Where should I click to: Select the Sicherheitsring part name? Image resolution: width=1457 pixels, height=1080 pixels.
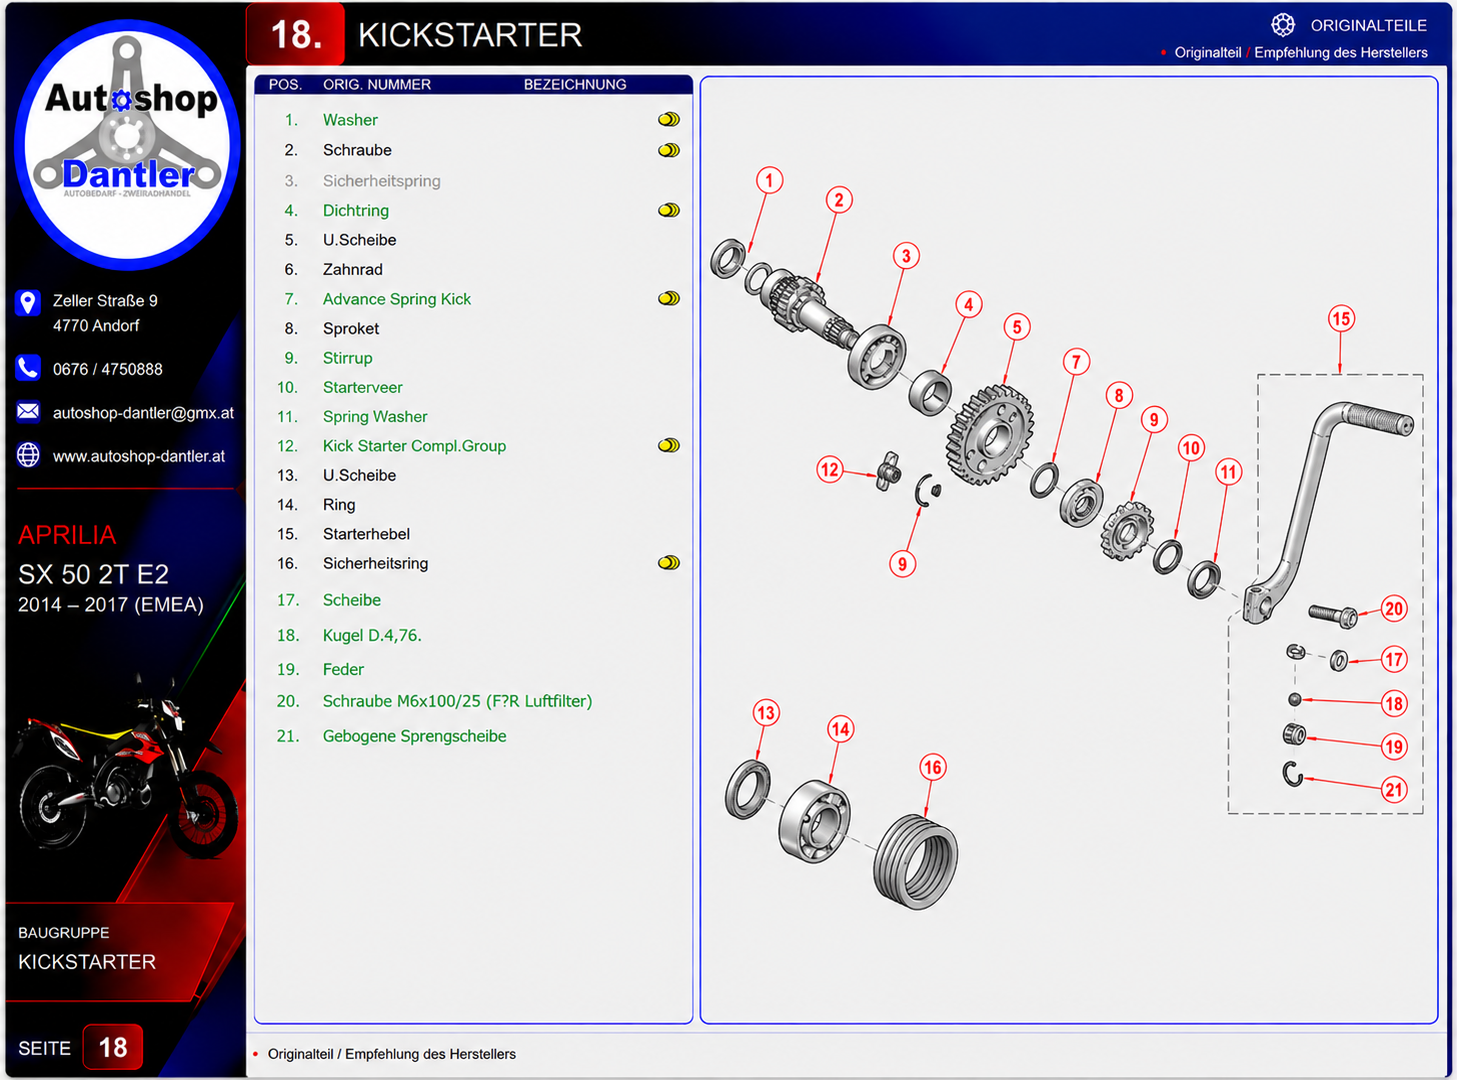(x=375, y=564)
